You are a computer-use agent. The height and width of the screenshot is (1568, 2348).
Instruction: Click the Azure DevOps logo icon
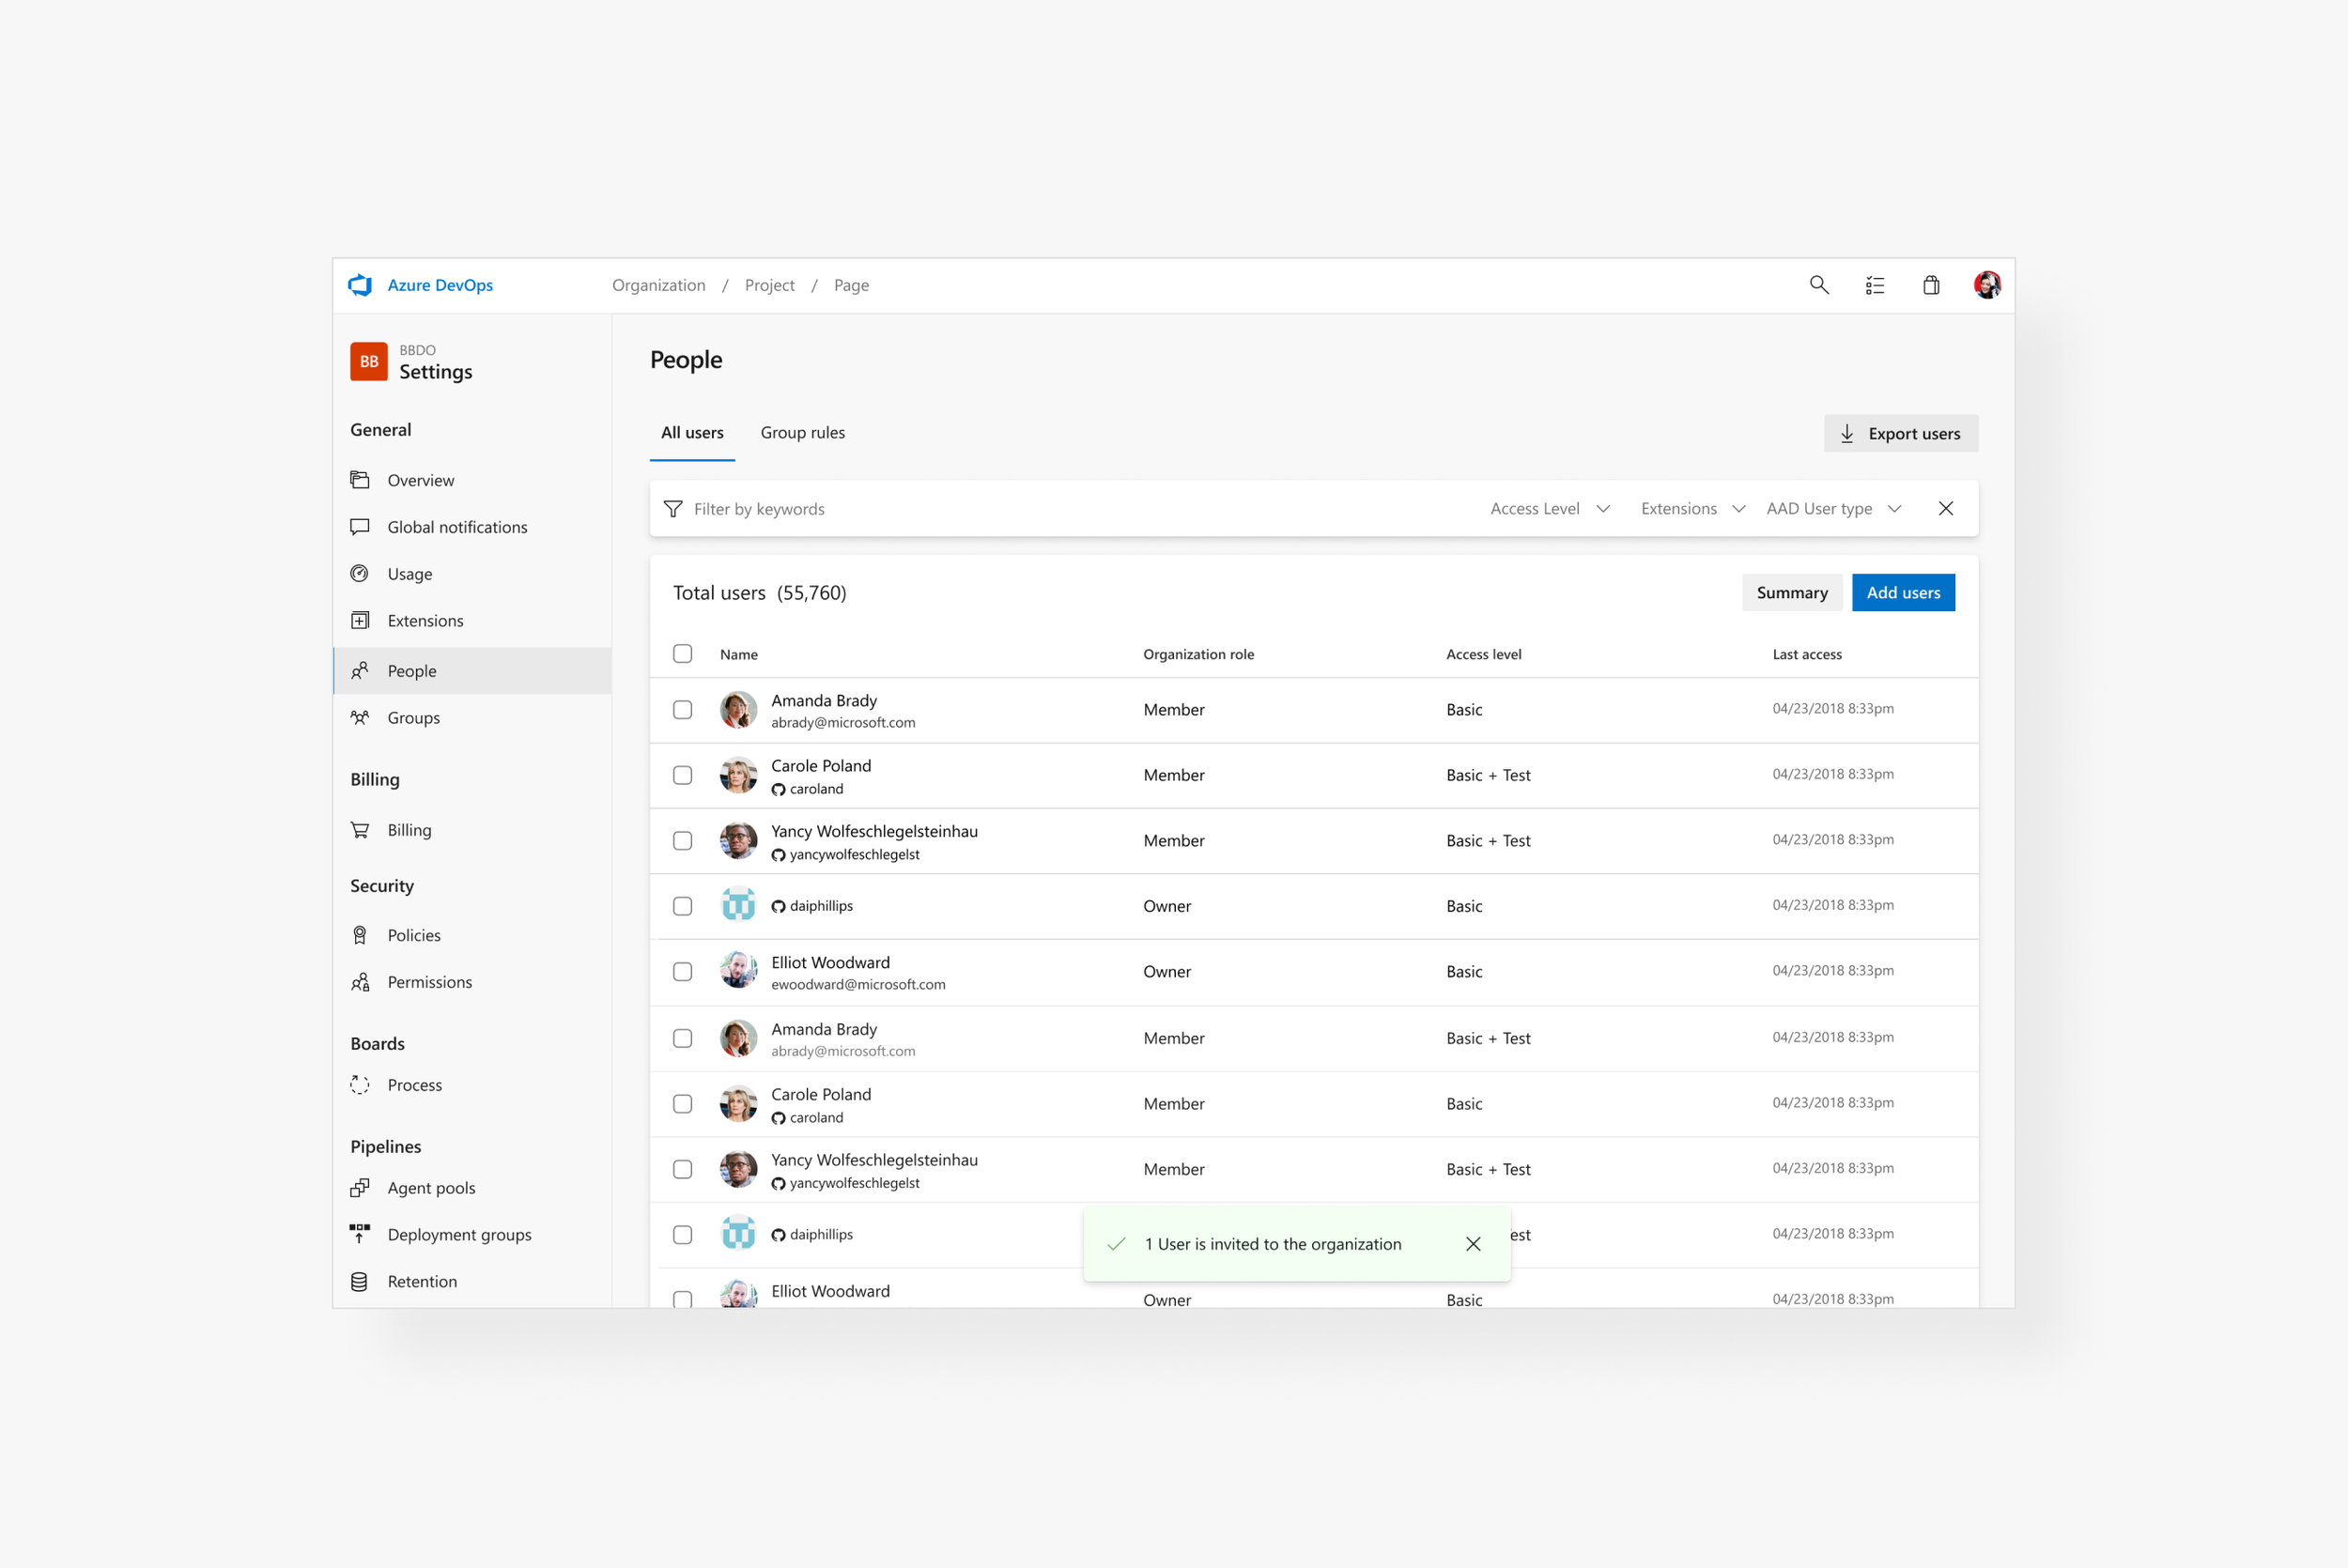pos(360,285)
